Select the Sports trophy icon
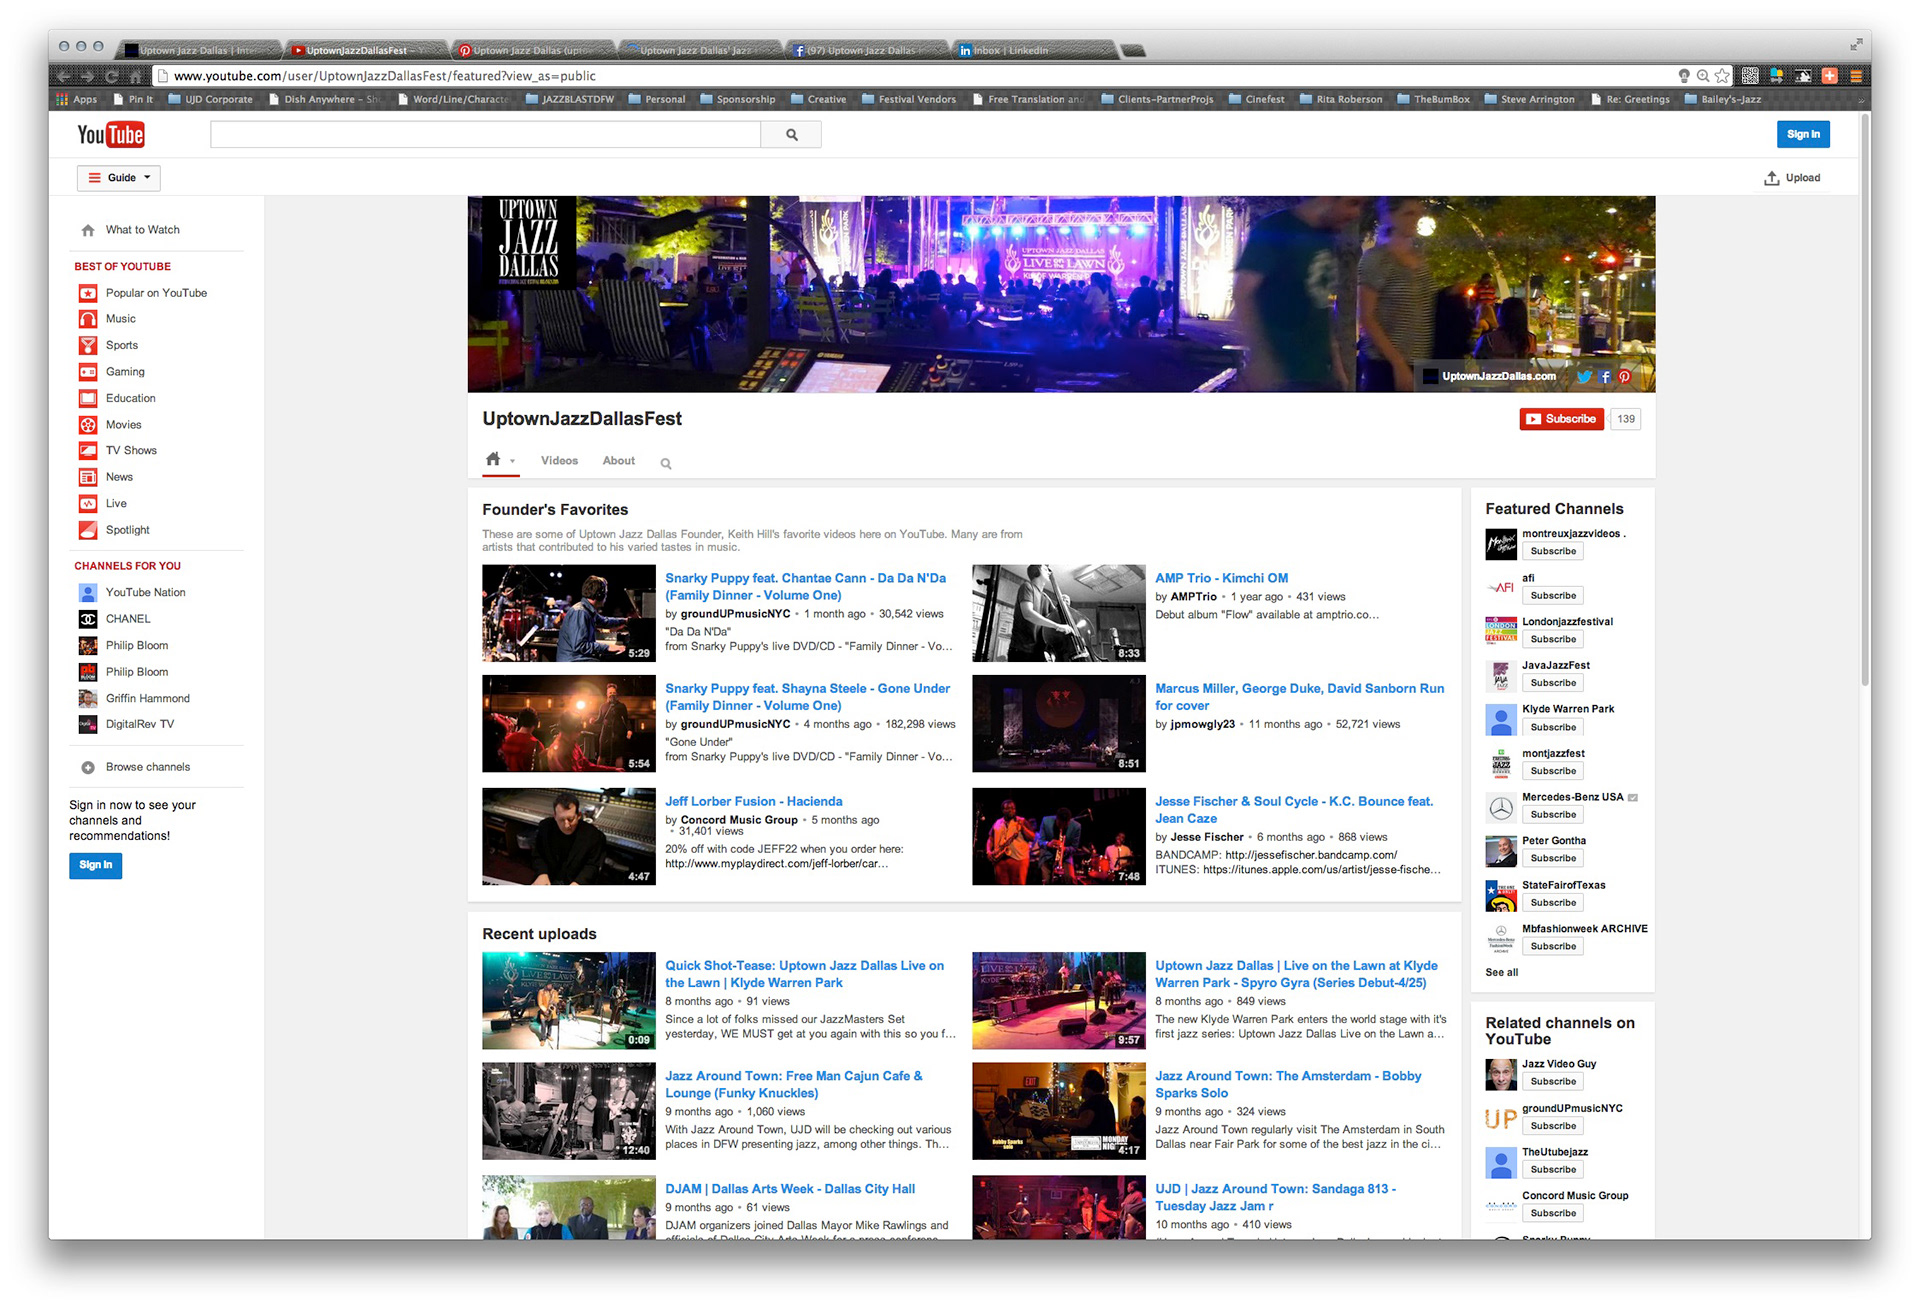This screenshot has width=1920, height=1307. (88, 346)
